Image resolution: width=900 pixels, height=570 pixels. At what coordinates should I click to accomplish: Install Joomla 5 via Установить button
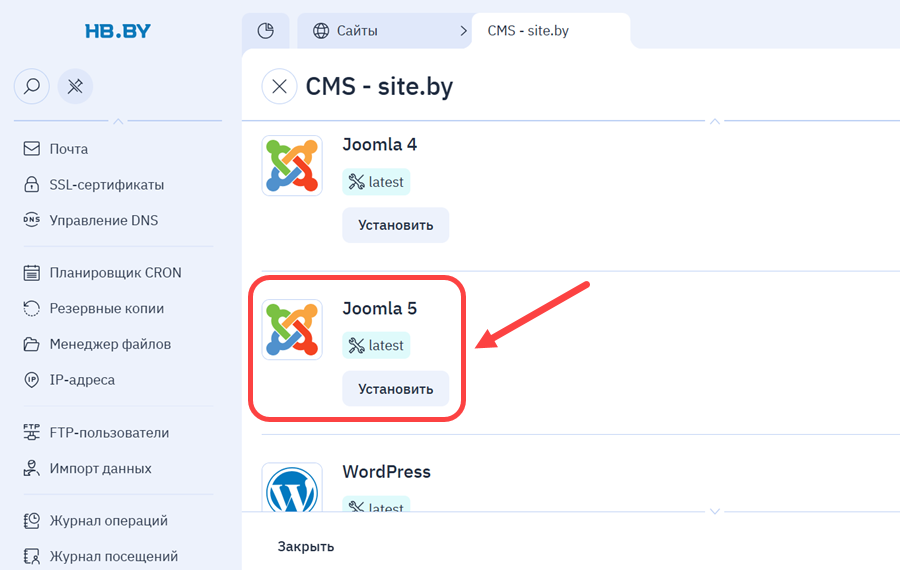[x=395, y=389]
